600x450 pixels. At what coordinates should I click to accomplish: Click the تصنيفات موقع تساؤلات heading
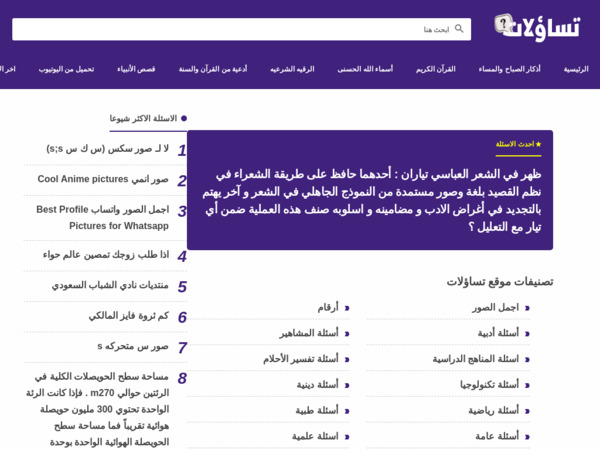pyautogui.click(x=500, y=282)
